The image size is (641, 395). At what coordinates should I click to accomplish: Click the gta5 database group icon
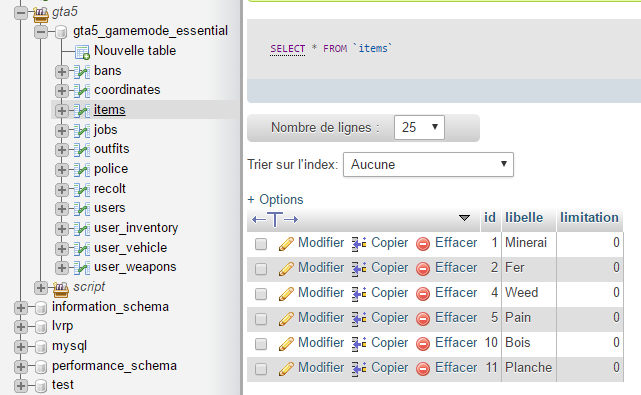[40, 13]
